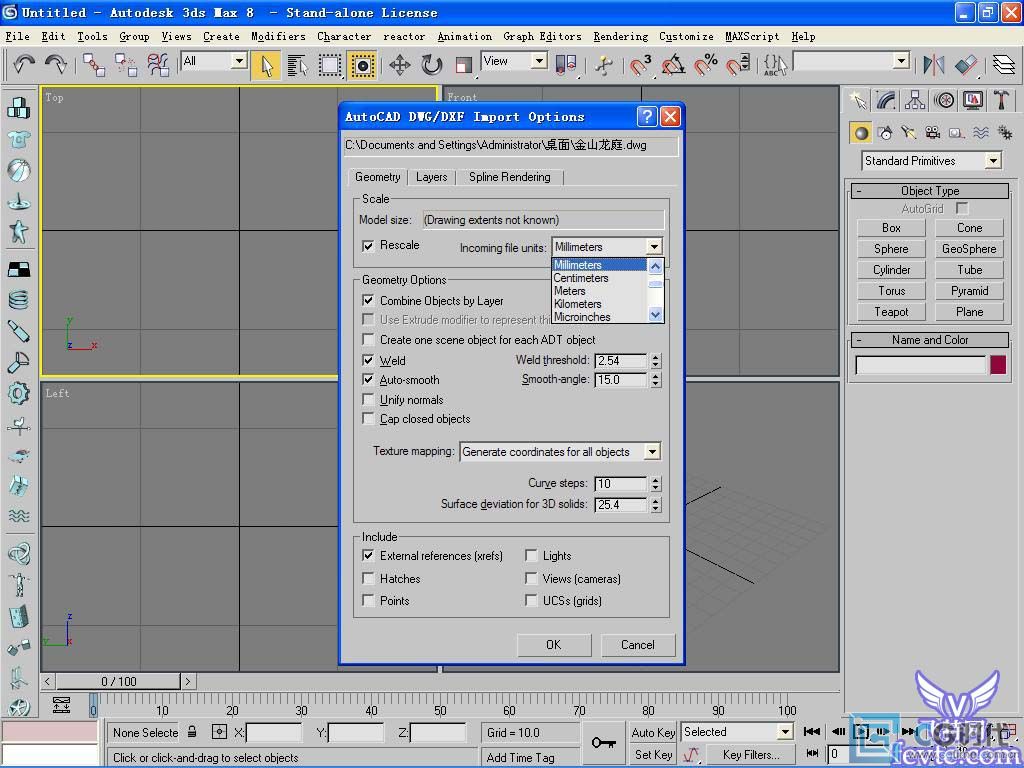Check the Cap closed objects checkbox

point(368,419)
